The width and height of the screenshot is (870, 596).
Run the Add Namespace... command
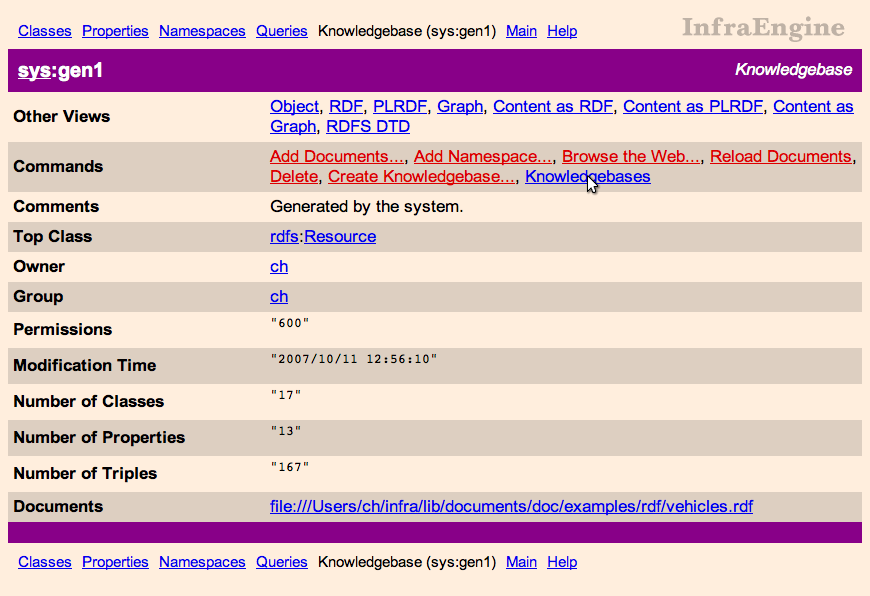(x=483, y=156)
